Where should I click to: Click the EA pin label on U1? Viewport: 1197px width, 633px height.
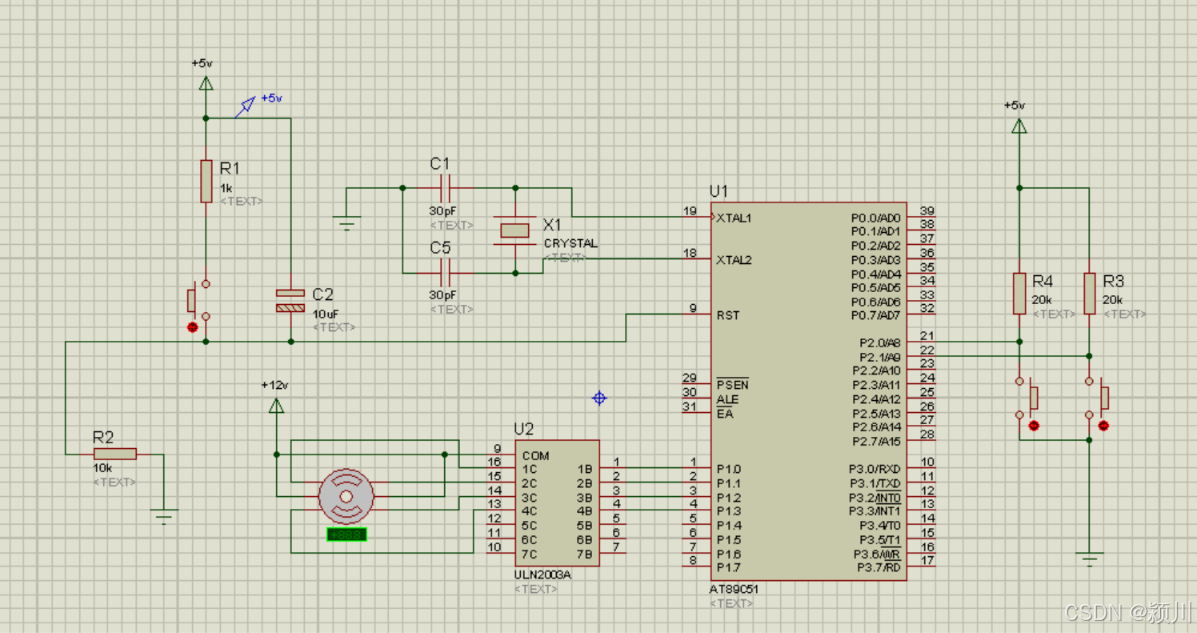point(724,413)
